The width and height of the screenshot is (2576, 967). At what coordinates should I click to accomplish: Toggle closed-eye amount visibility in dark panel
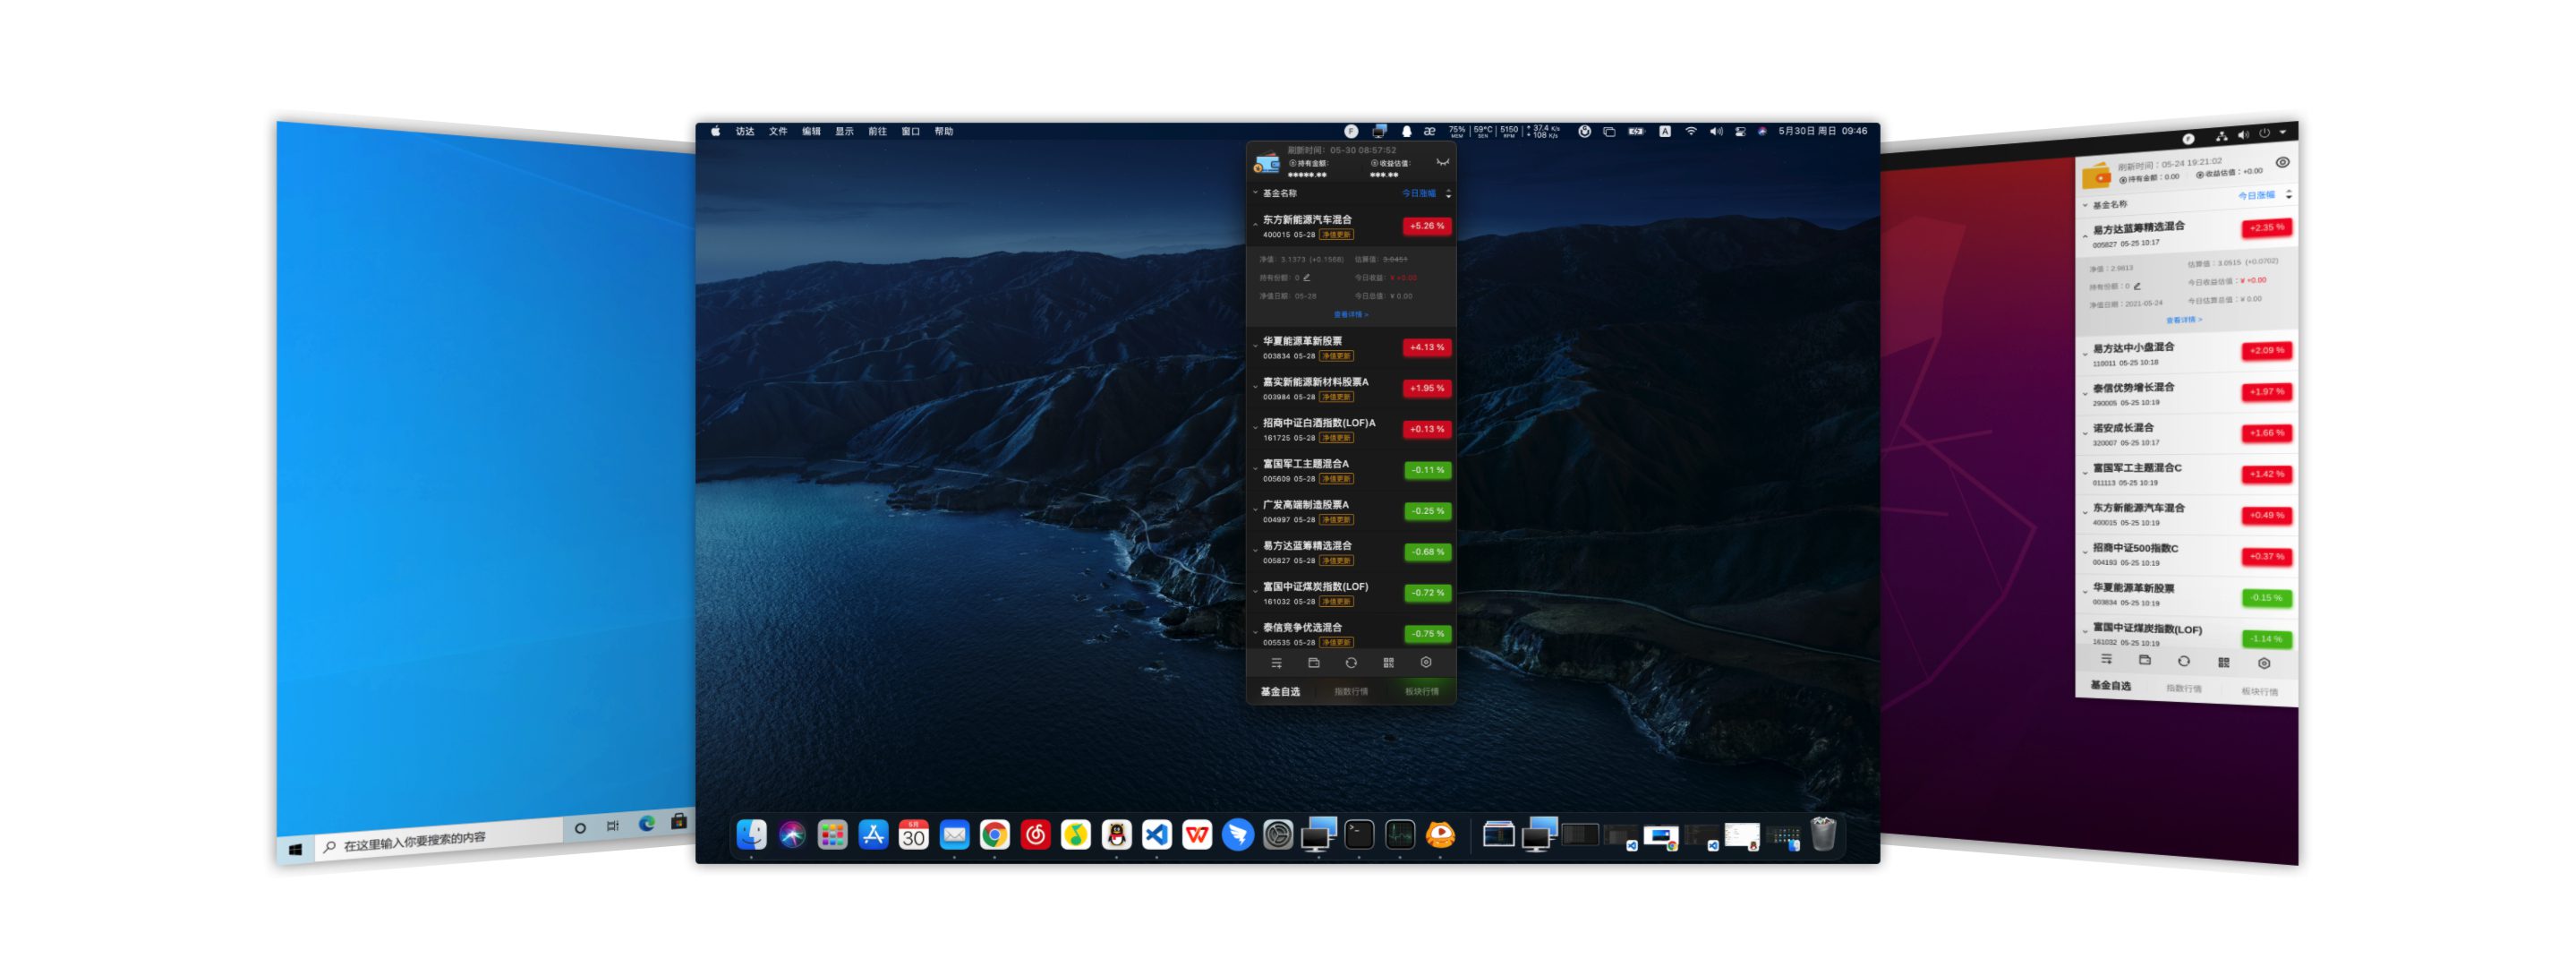pyautogui.click(x=1442, y=162)
